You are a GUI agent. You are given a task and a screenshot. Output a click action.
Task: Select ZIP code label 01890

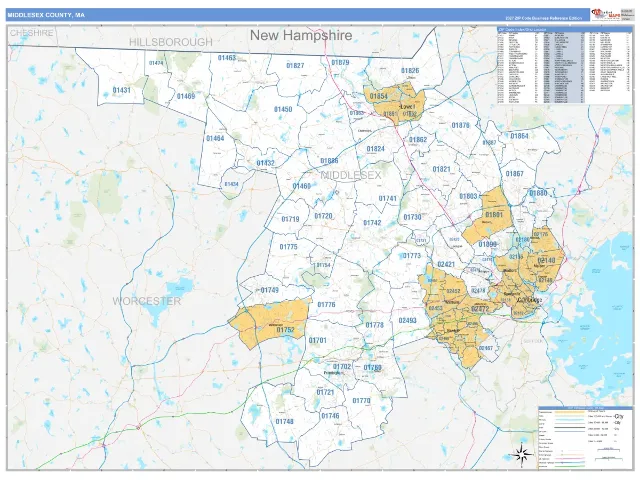(487, 244)
